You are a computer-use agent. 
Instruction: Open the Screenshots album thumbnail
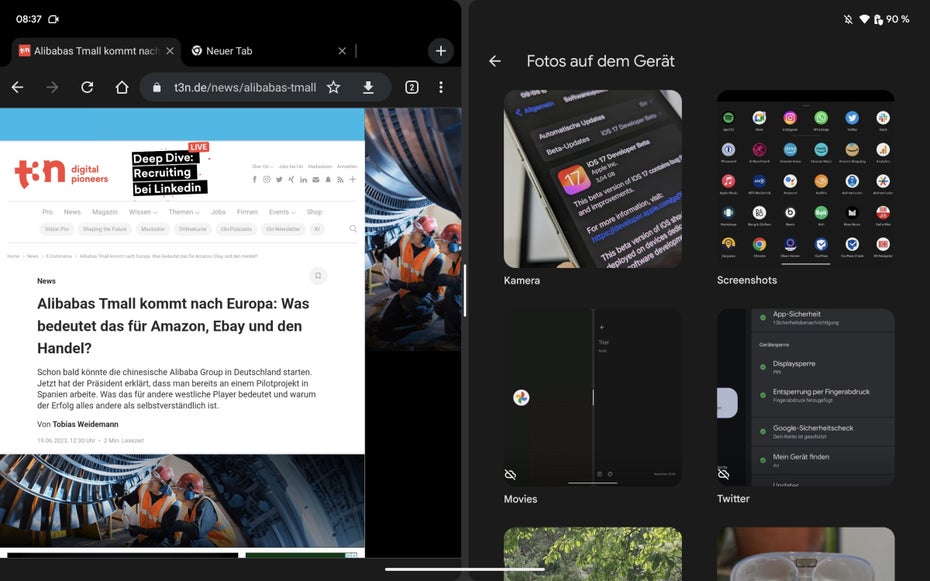pyautogui.click(x=805, y=179)
